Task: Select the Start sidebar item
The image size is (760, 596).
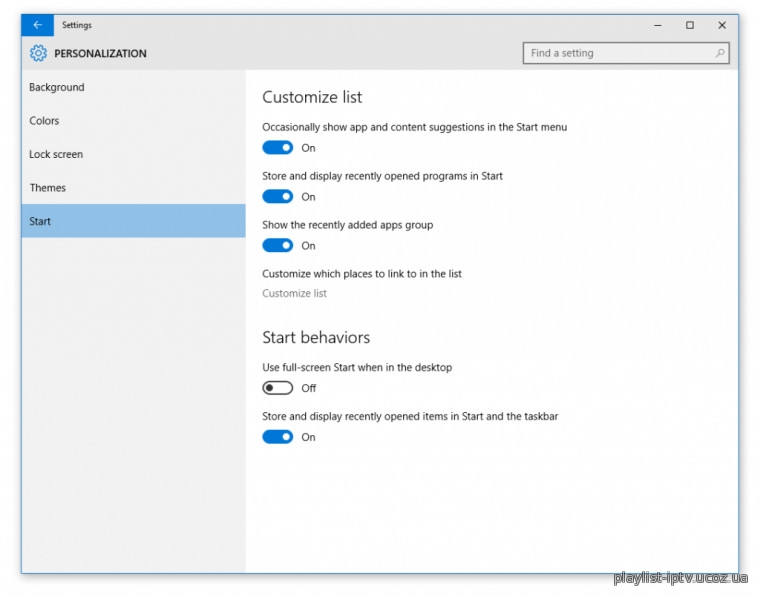Action: click(134, 221)
